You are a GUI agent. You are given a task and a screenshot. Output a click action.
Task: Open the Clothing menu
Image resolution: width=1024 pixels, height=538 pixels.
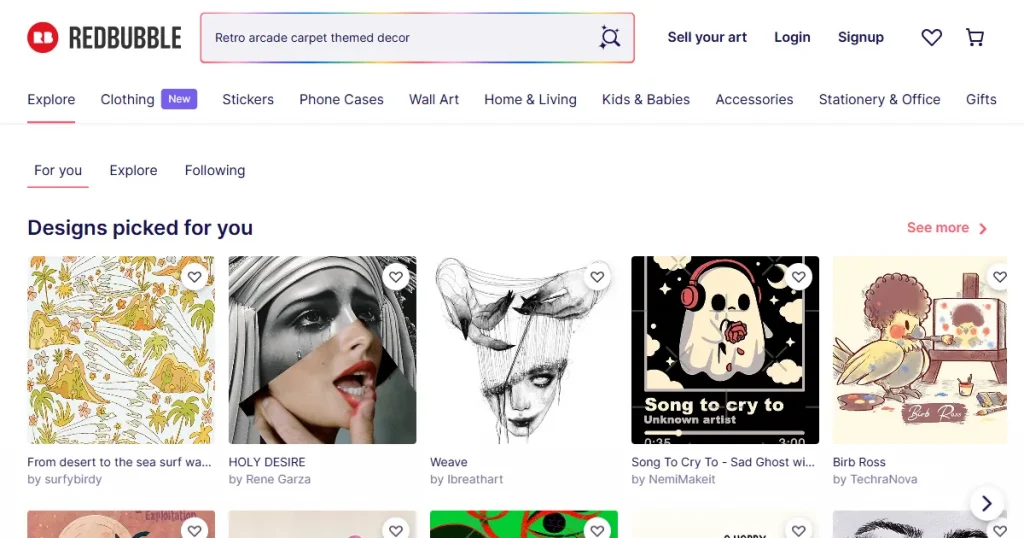pyautogui.click(x=127, y=99)
